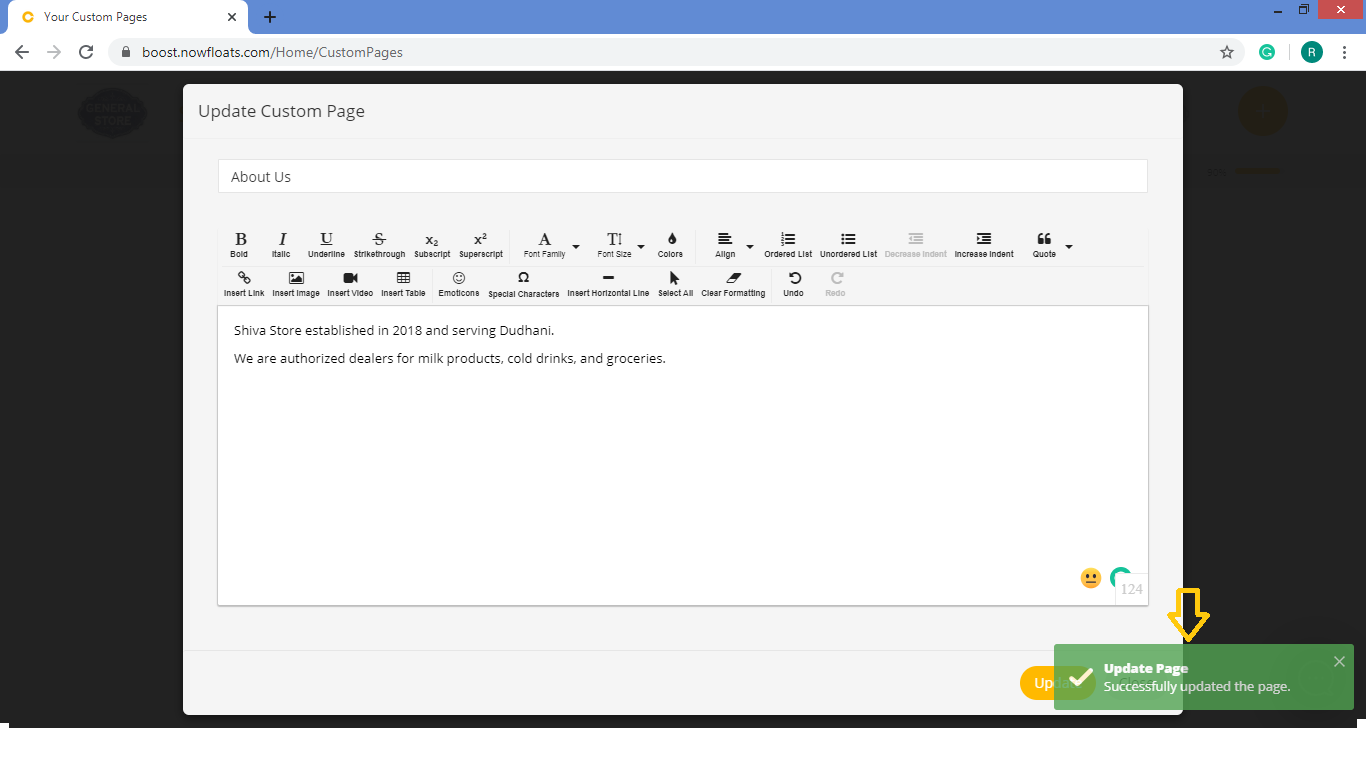Apply Strikethrough to the selected text

click(379, 243)
